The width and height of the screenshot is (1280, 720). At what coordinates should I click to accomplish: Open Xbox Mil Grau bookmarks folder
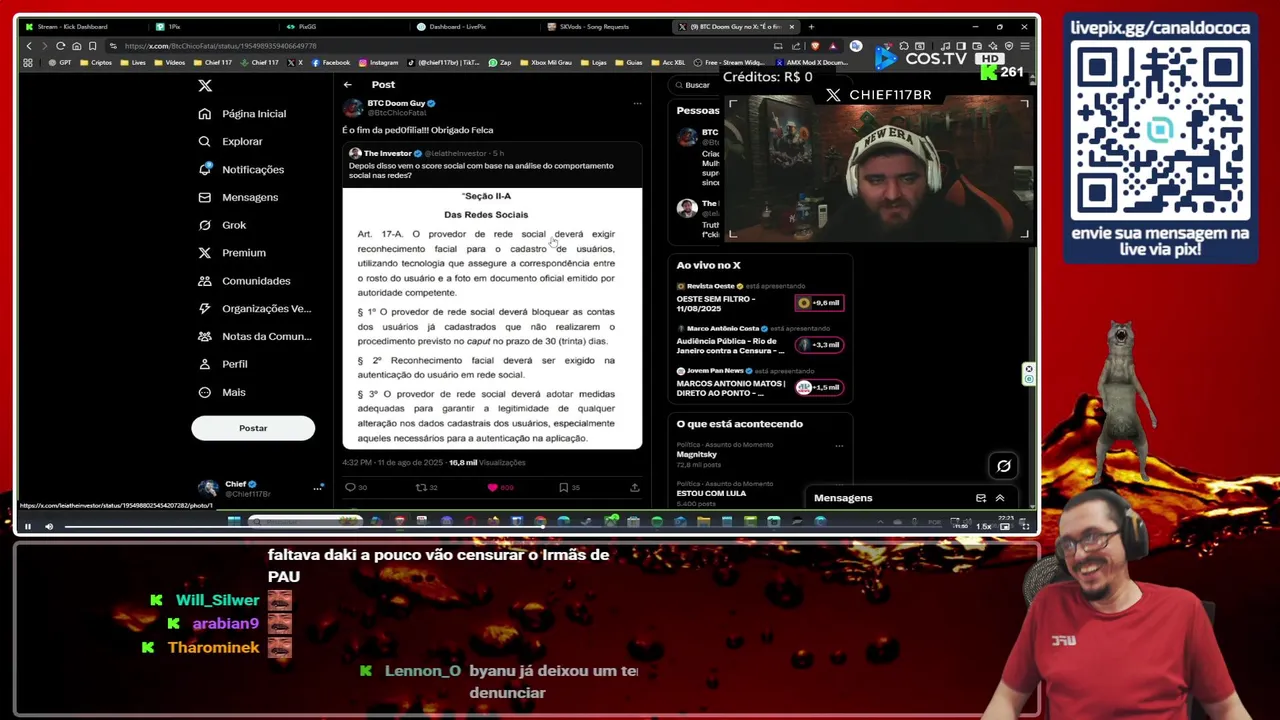pyautogui.click(x=546, y=63)
